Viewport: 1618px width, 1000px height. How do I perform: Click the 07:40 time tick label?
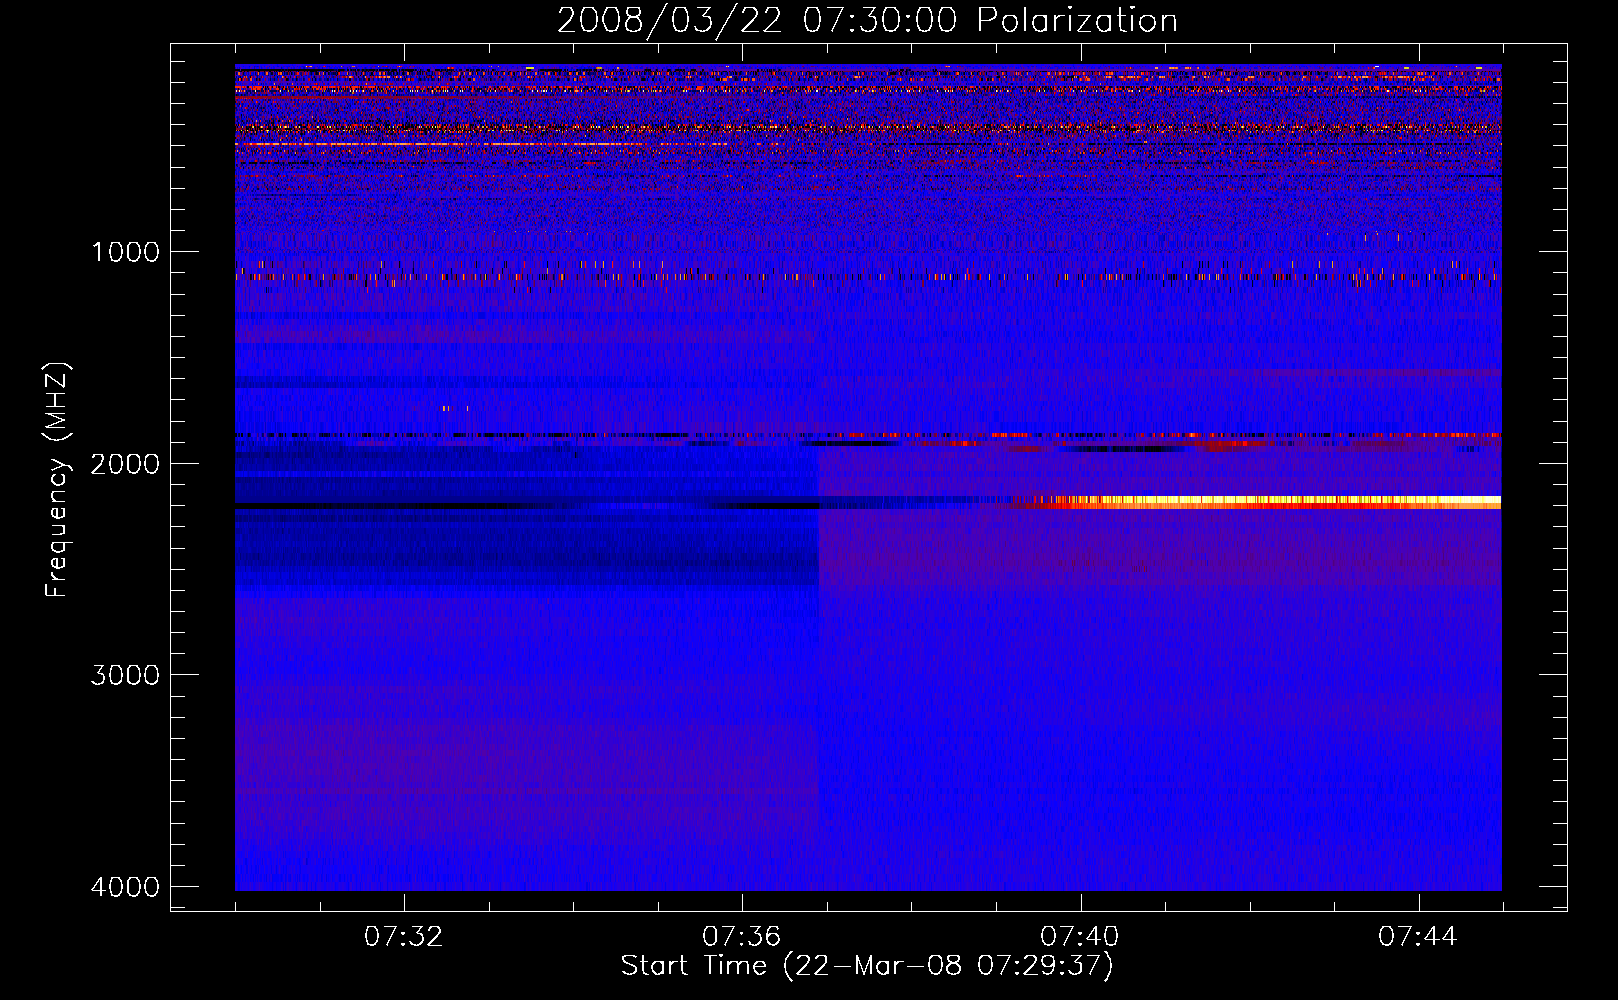tap(1079, 936)
